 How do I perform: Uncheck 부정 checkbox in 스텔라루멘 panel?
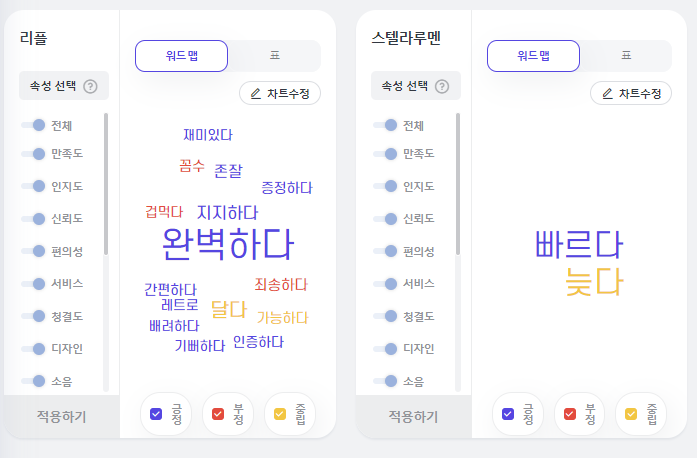pyautogui.click(x=569, y=414)
